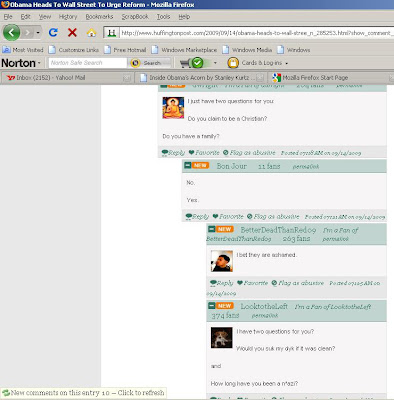
Task: Close the Inside Obama's Acorn tab
Action: click(x=260, y=78)
